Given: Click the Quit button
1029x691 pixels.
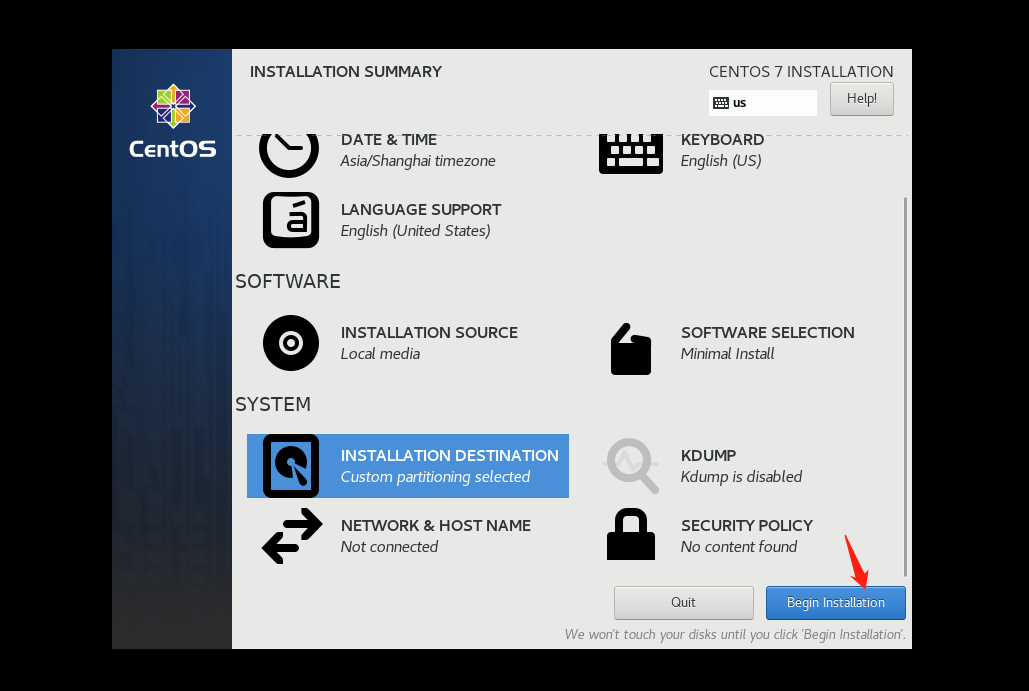Looking at the screenshot, I should [683, 603].
